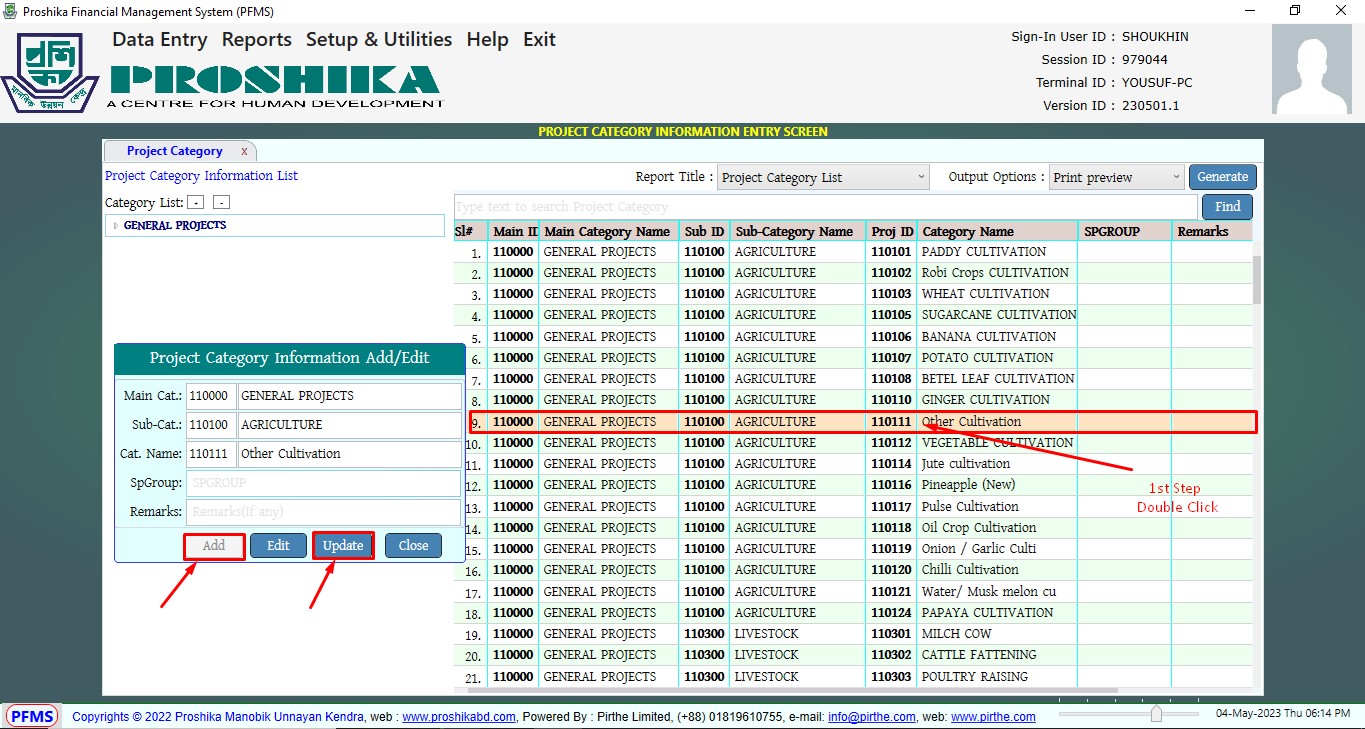1365x729 pixels.
Task: Click second Category List toggle button
Action: 221,203
